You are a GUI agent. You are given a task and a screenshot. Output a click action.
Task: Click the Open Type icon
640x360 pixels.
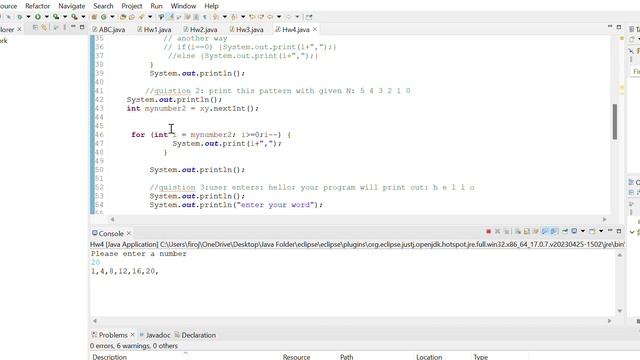point(122,17)
